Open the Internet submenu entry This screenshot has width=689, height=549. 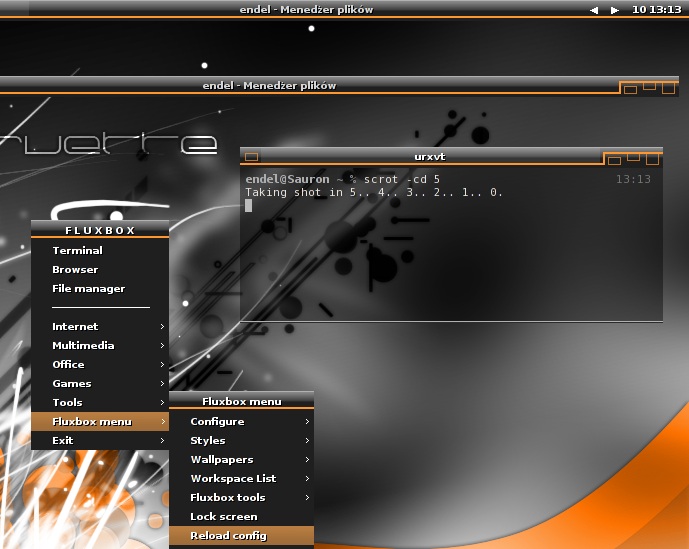[x=100, y=326]
